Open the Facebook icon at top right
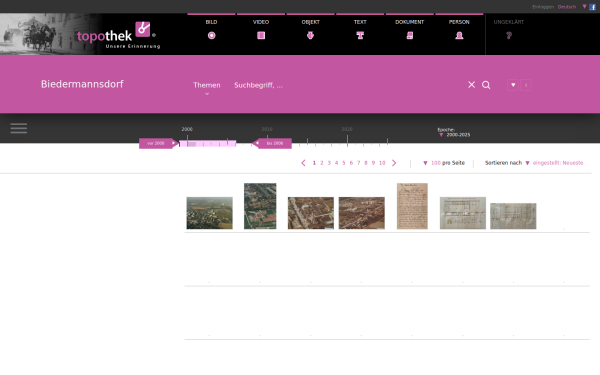 [592, 7]
